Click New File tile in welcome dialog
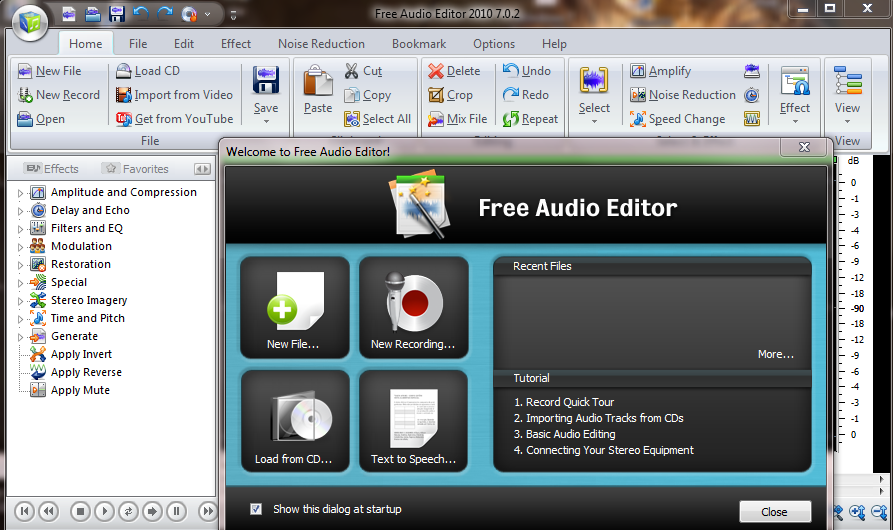 pyautogui.click(x=295, y=307)
